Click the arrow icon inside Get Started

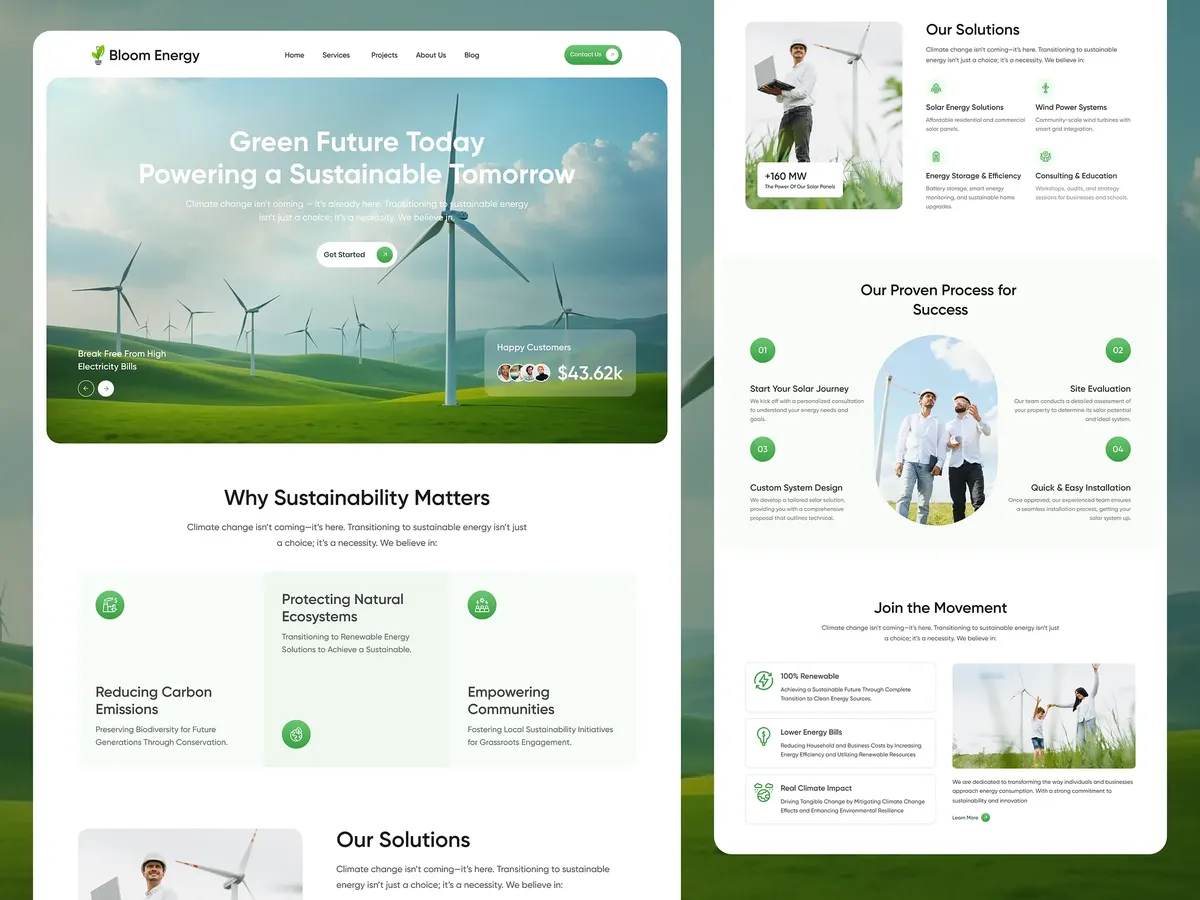tap(384, 255)
